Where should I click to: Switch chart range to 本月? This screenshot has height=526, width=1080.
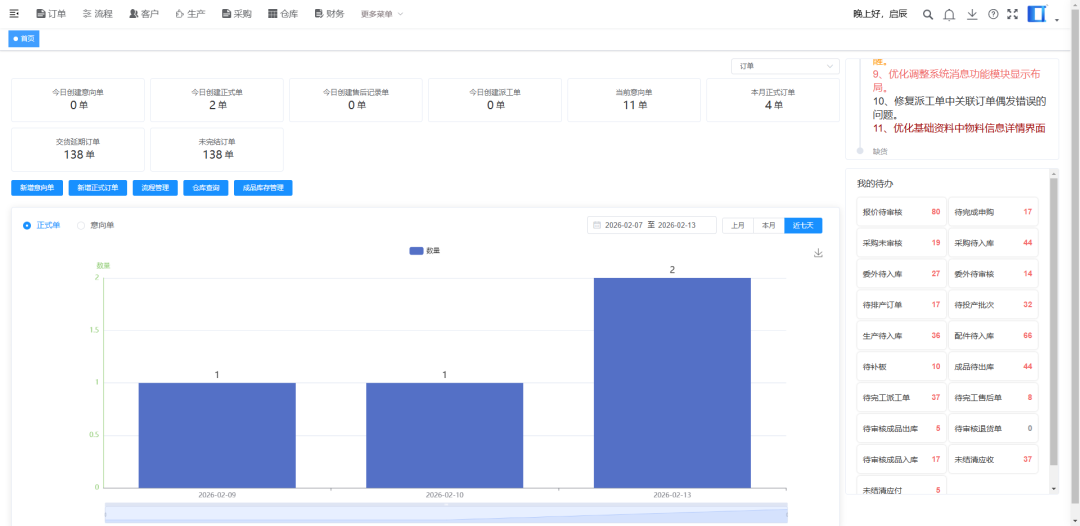pos(768,226)
